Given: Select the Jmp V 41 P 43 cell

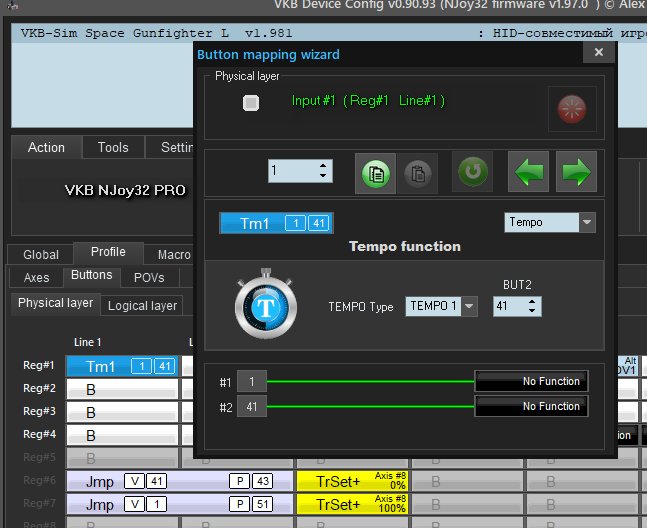Looking at the screenshot, I should (x=179, y=481).
